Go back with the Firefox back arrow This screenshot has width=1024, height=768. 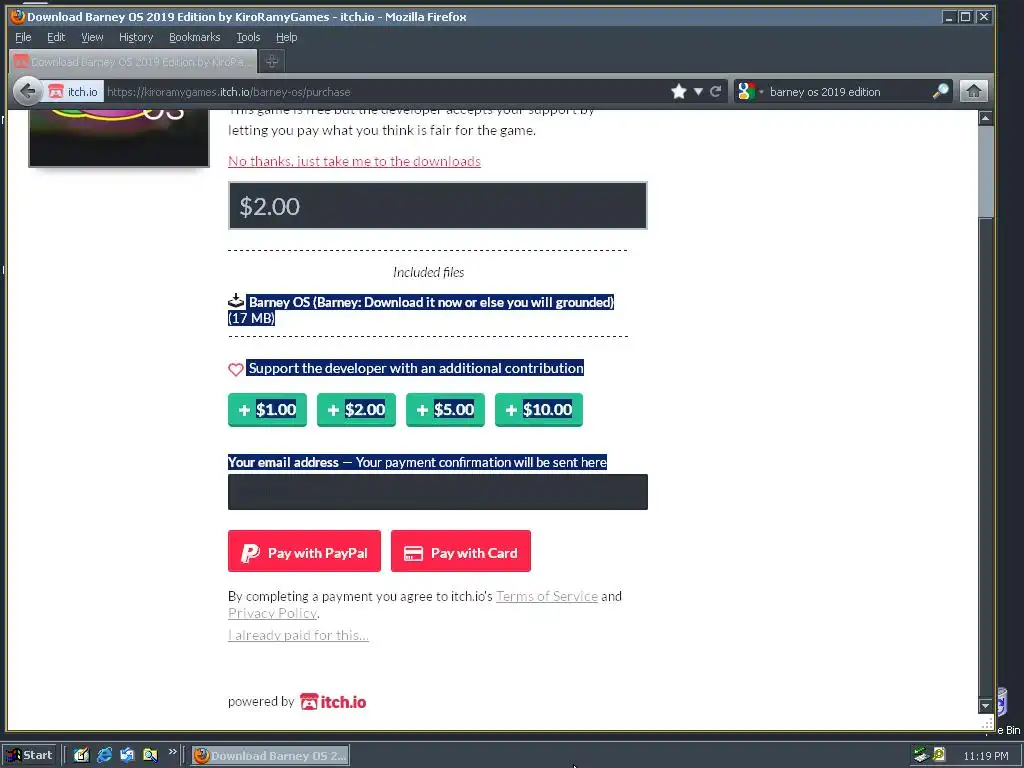pyautogui.click(x=27, y=91)
